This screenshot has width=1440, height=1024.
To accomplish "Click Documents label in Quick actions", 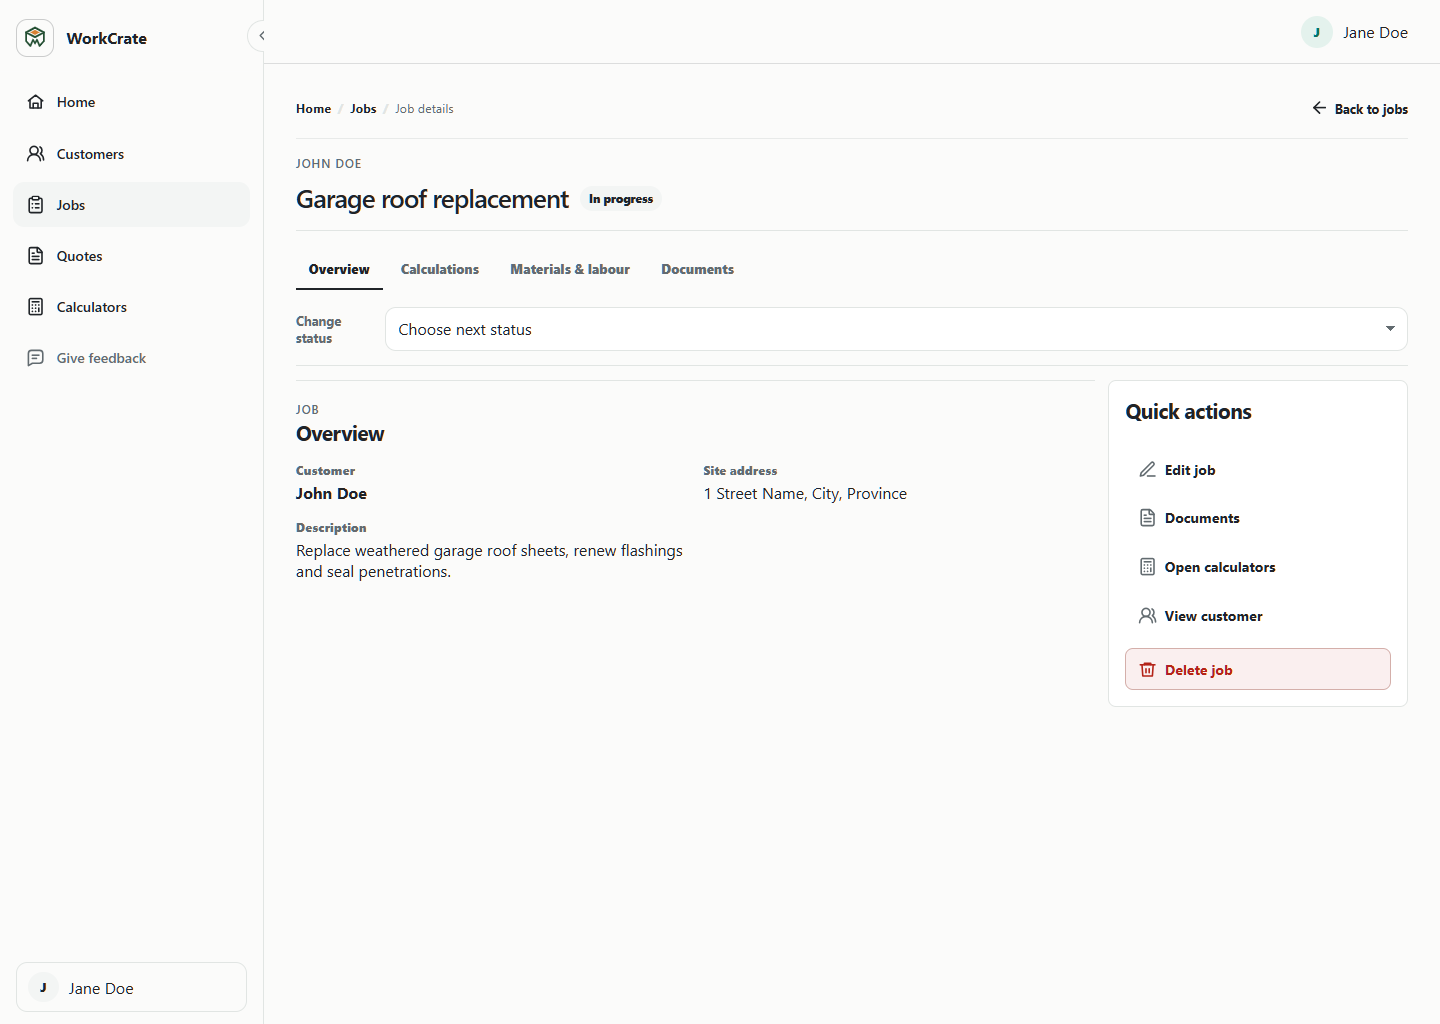I will pos(1202,518).
